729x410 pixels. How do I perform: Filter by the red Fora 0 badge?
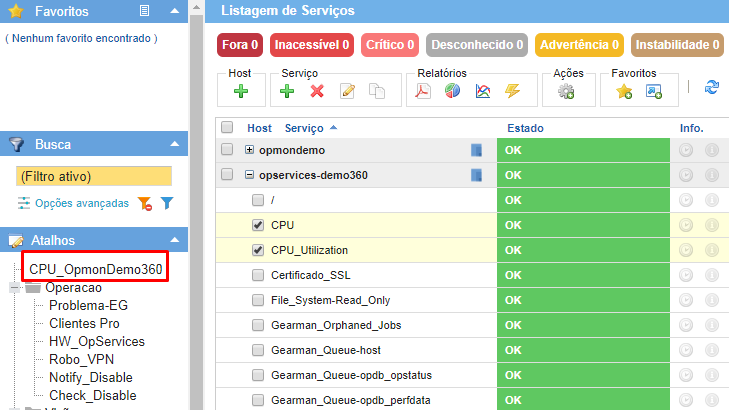tap(240, 45)
